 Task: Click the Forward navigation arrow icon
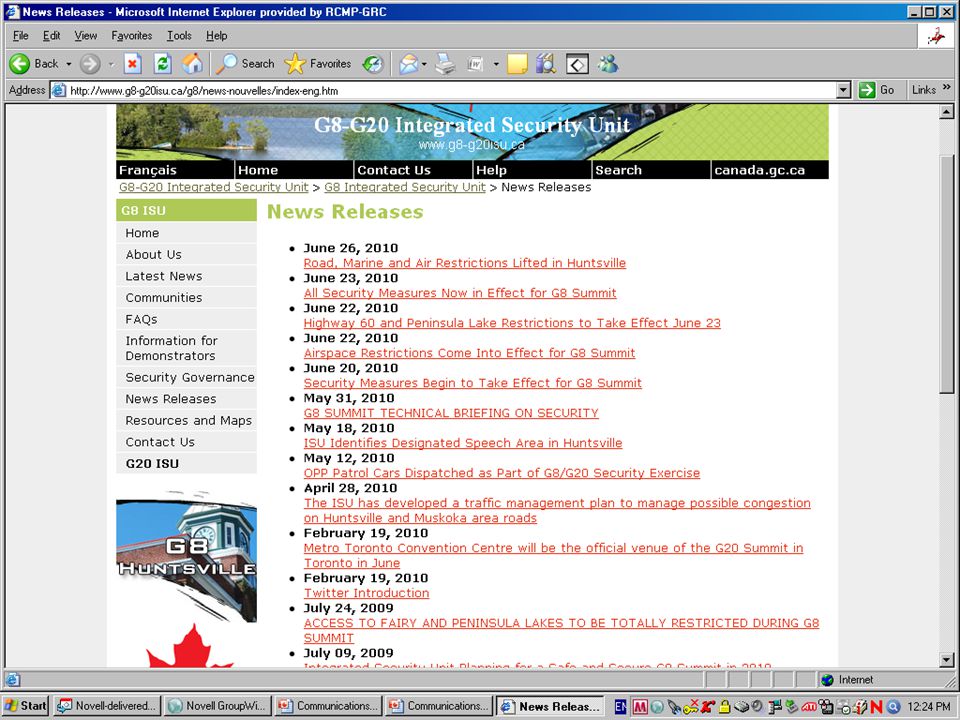(90, 64)
